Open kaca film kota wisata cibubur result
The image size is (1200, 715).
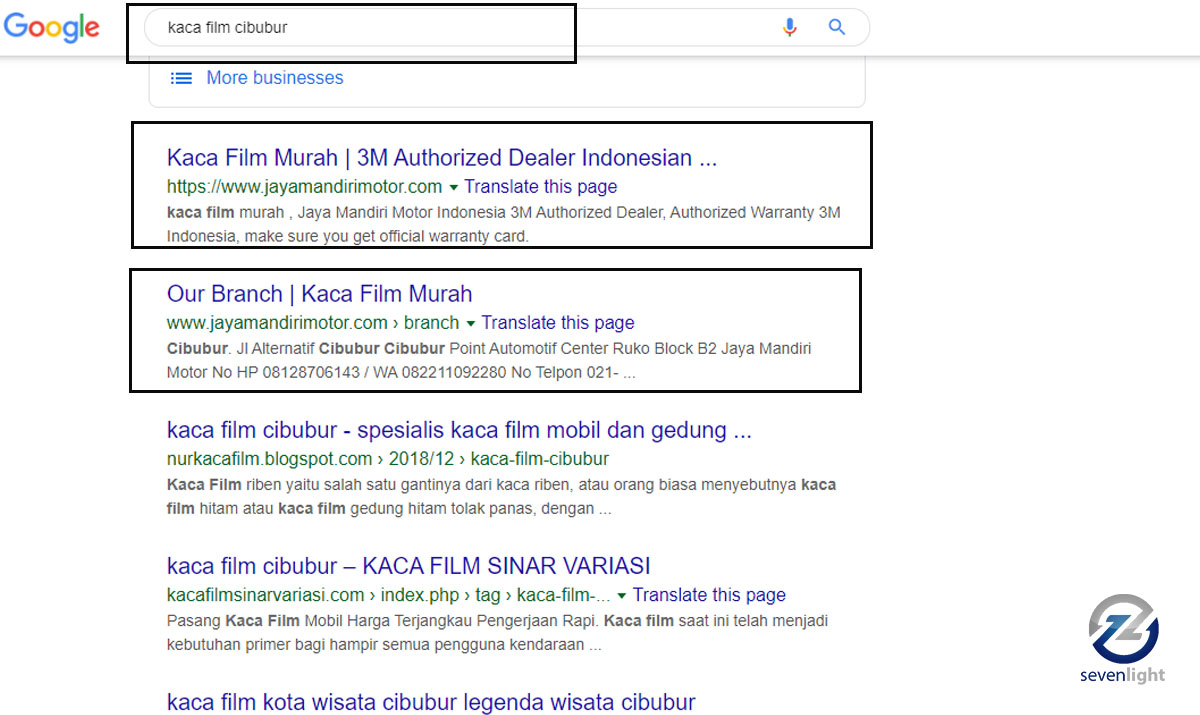point(431,702)
